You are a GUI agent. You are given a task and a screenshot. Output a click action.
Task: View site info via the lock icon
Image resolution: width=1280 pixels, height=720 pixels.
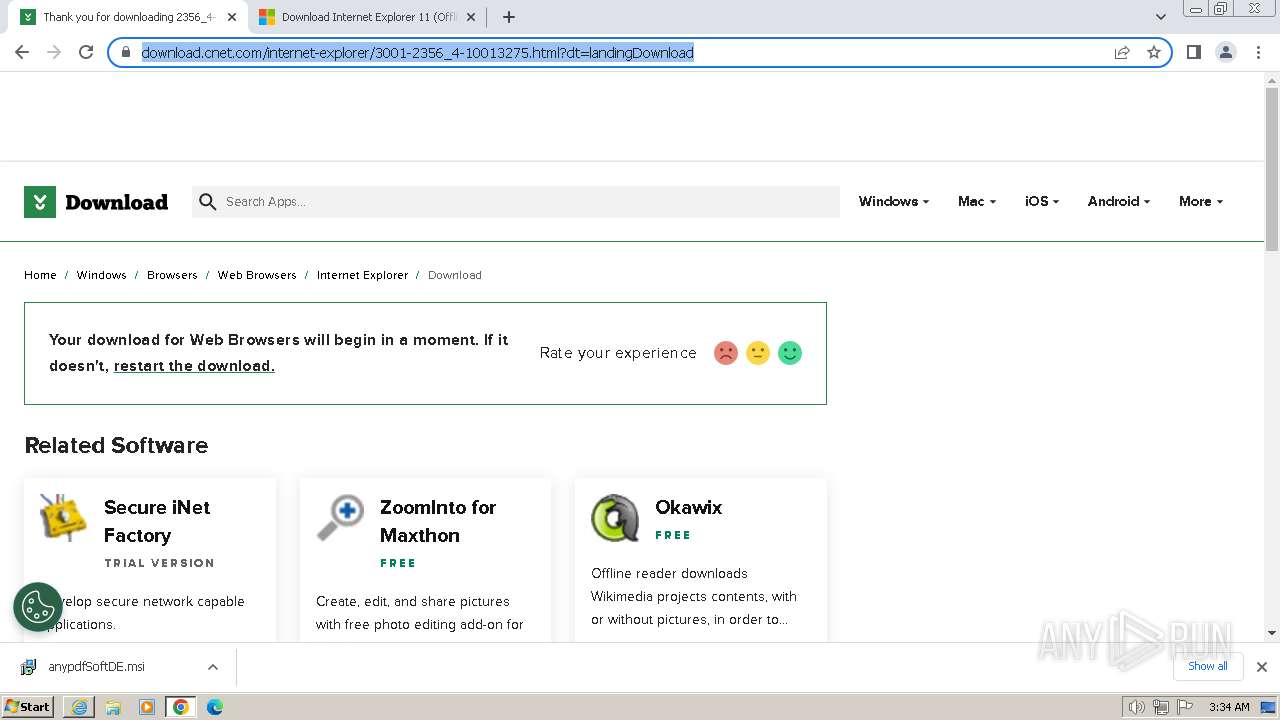coord(126,52)
